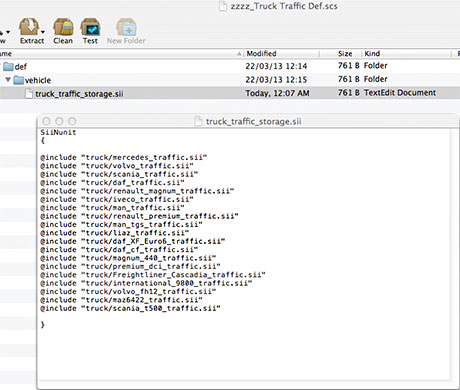Click the daf_XF_Euro6_traffic.sii include line
460x390 pixels.
click(x=133, y=241)
